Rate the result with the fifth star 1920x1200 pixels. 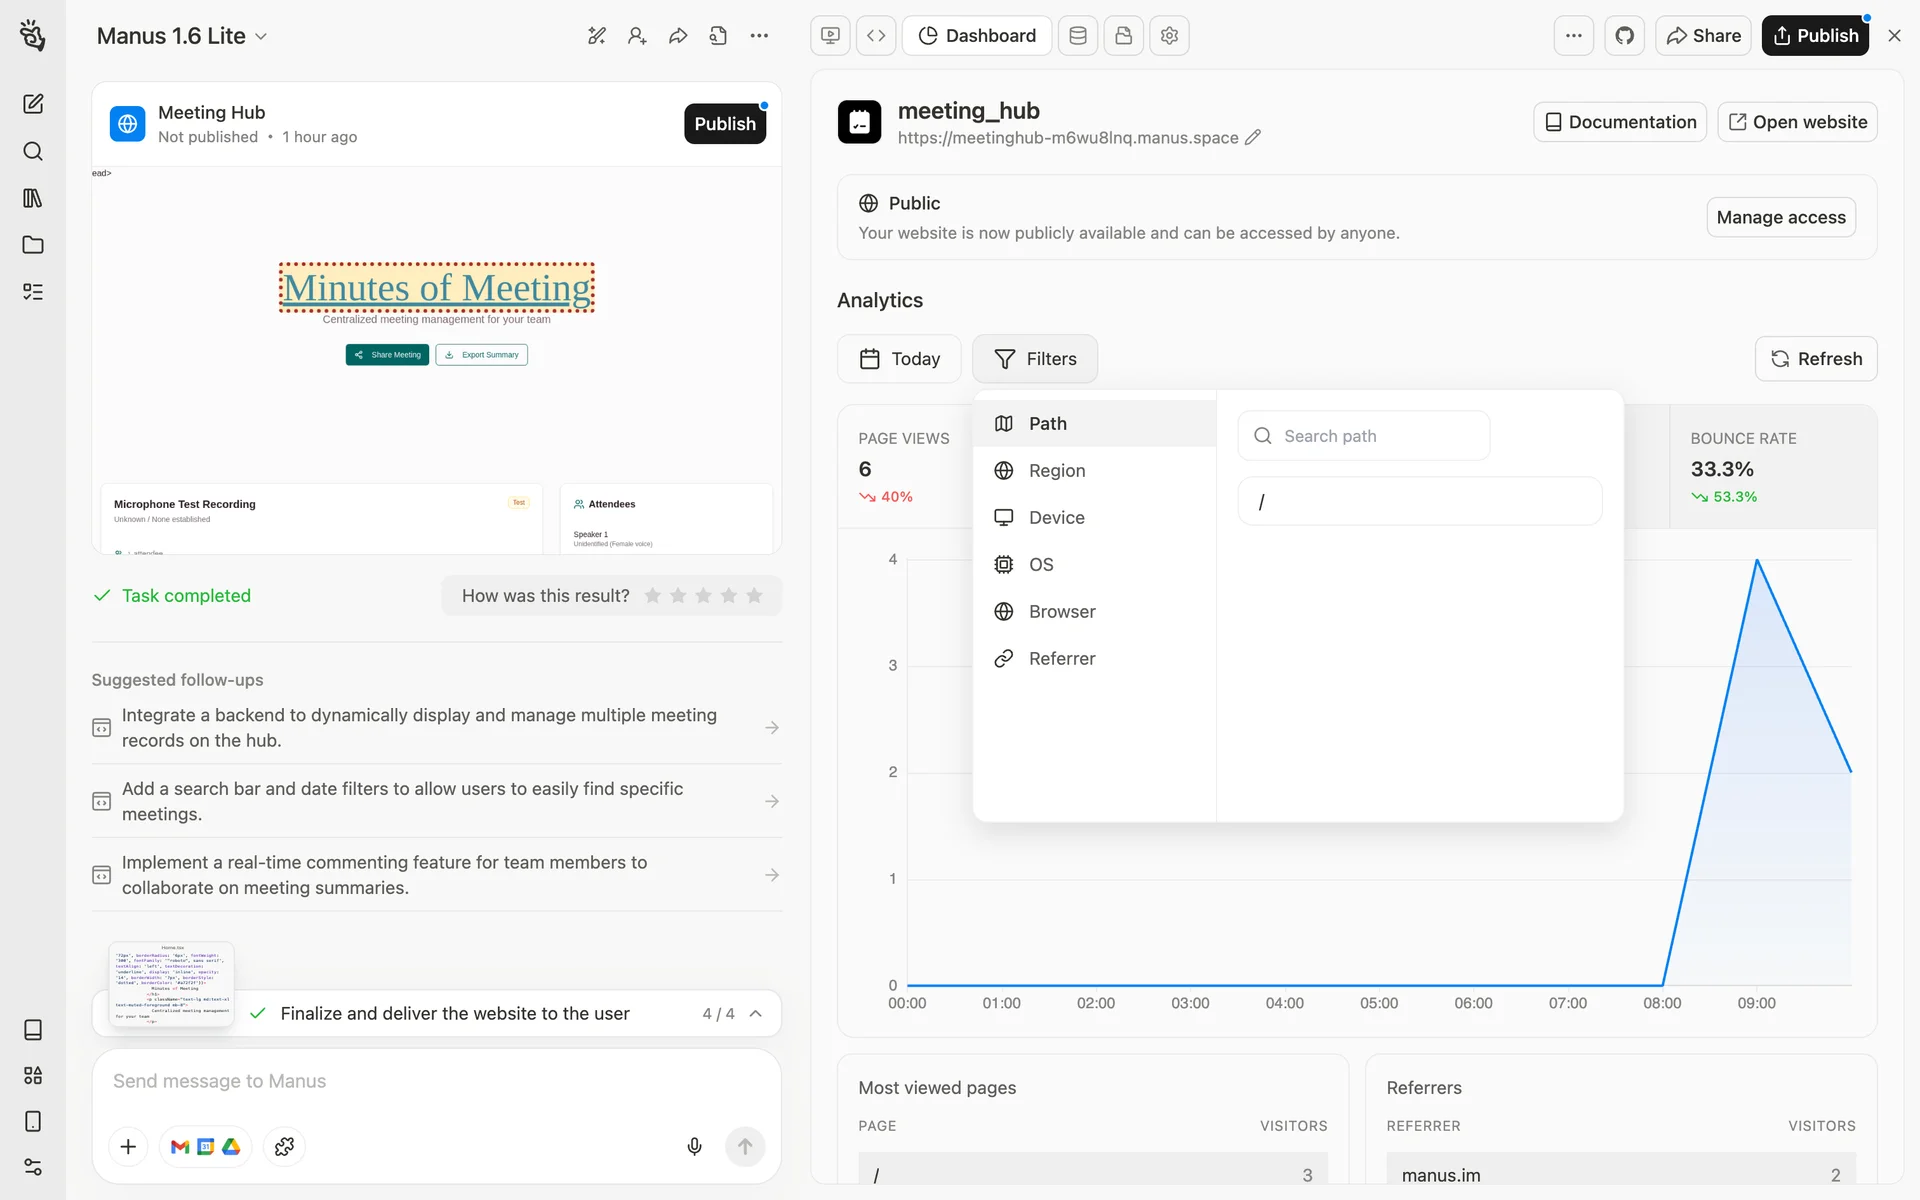tap(754, 596)
